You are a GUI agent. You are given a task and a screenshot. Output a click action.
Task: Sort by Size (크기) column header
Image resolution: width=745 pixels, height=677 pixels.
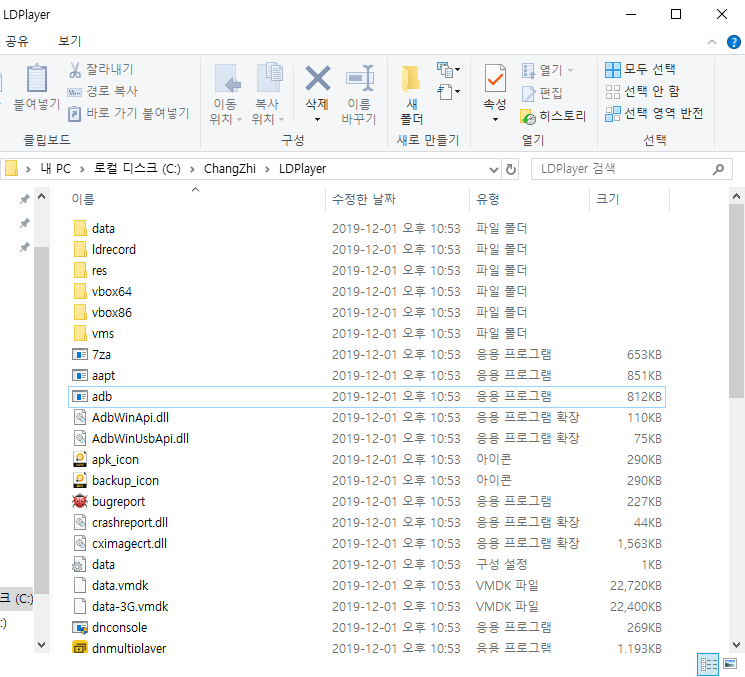[x=608, y=199]
